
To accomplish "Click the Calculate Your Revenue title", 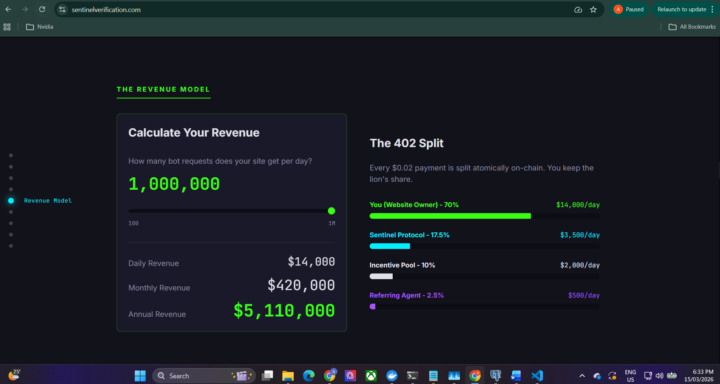I will tap(194, 133).
